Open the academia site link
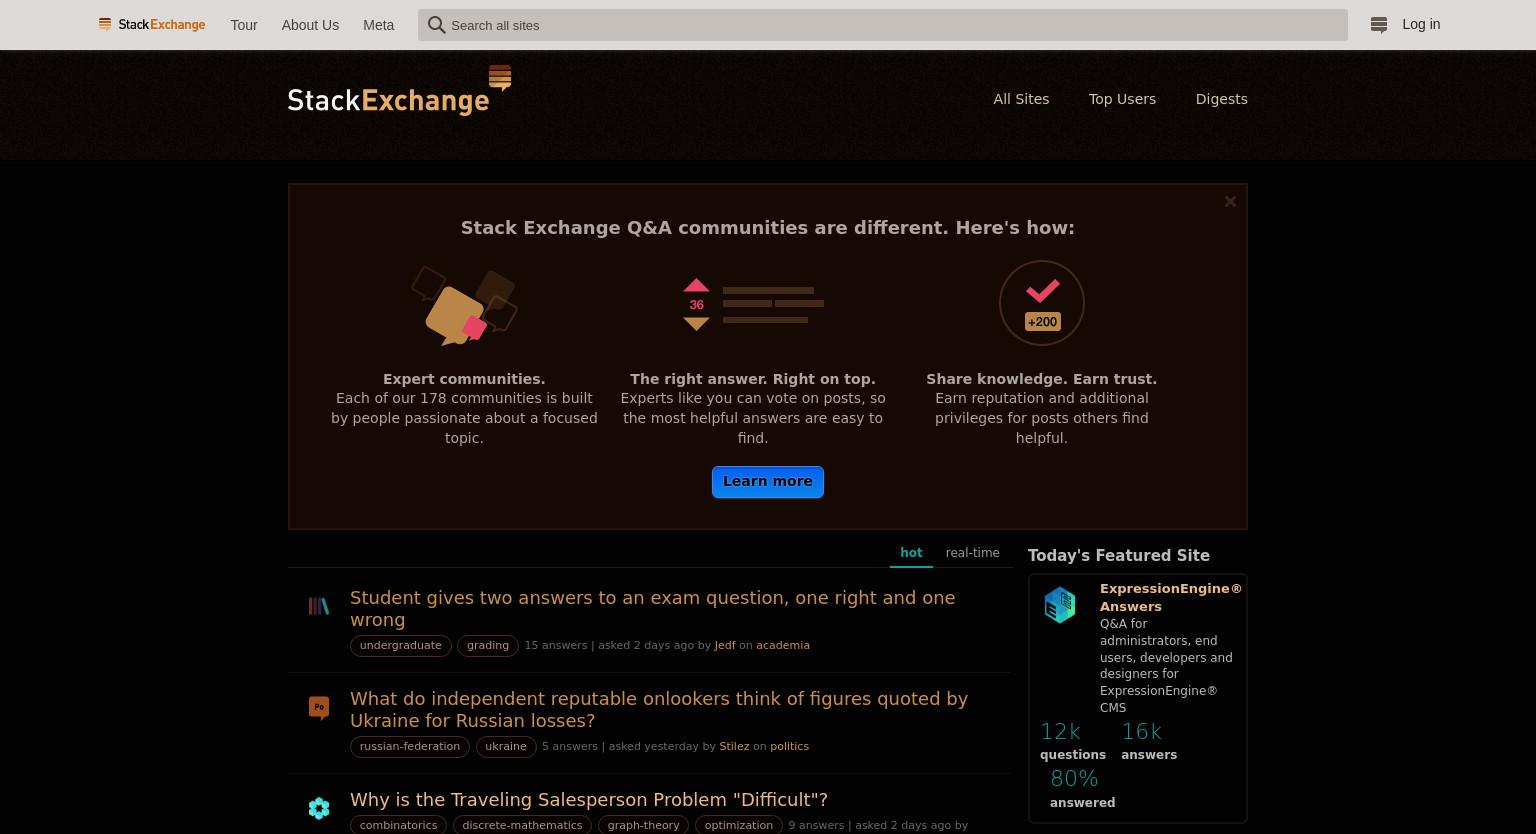This screenshot has height=834, width=1536. click(783, 646)
